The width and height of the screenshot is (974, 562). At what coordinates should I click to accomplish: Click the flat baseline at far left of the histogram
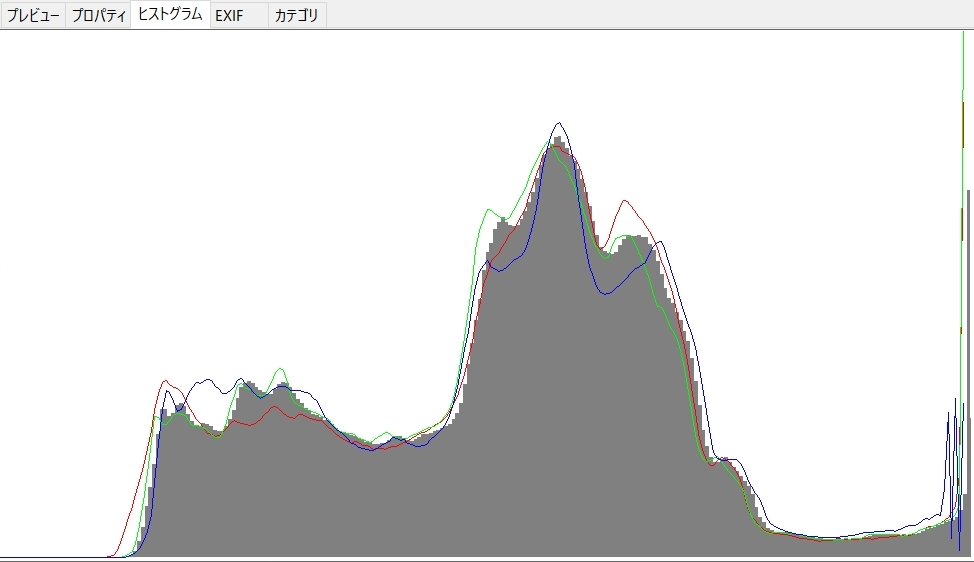tap(50, 556)
